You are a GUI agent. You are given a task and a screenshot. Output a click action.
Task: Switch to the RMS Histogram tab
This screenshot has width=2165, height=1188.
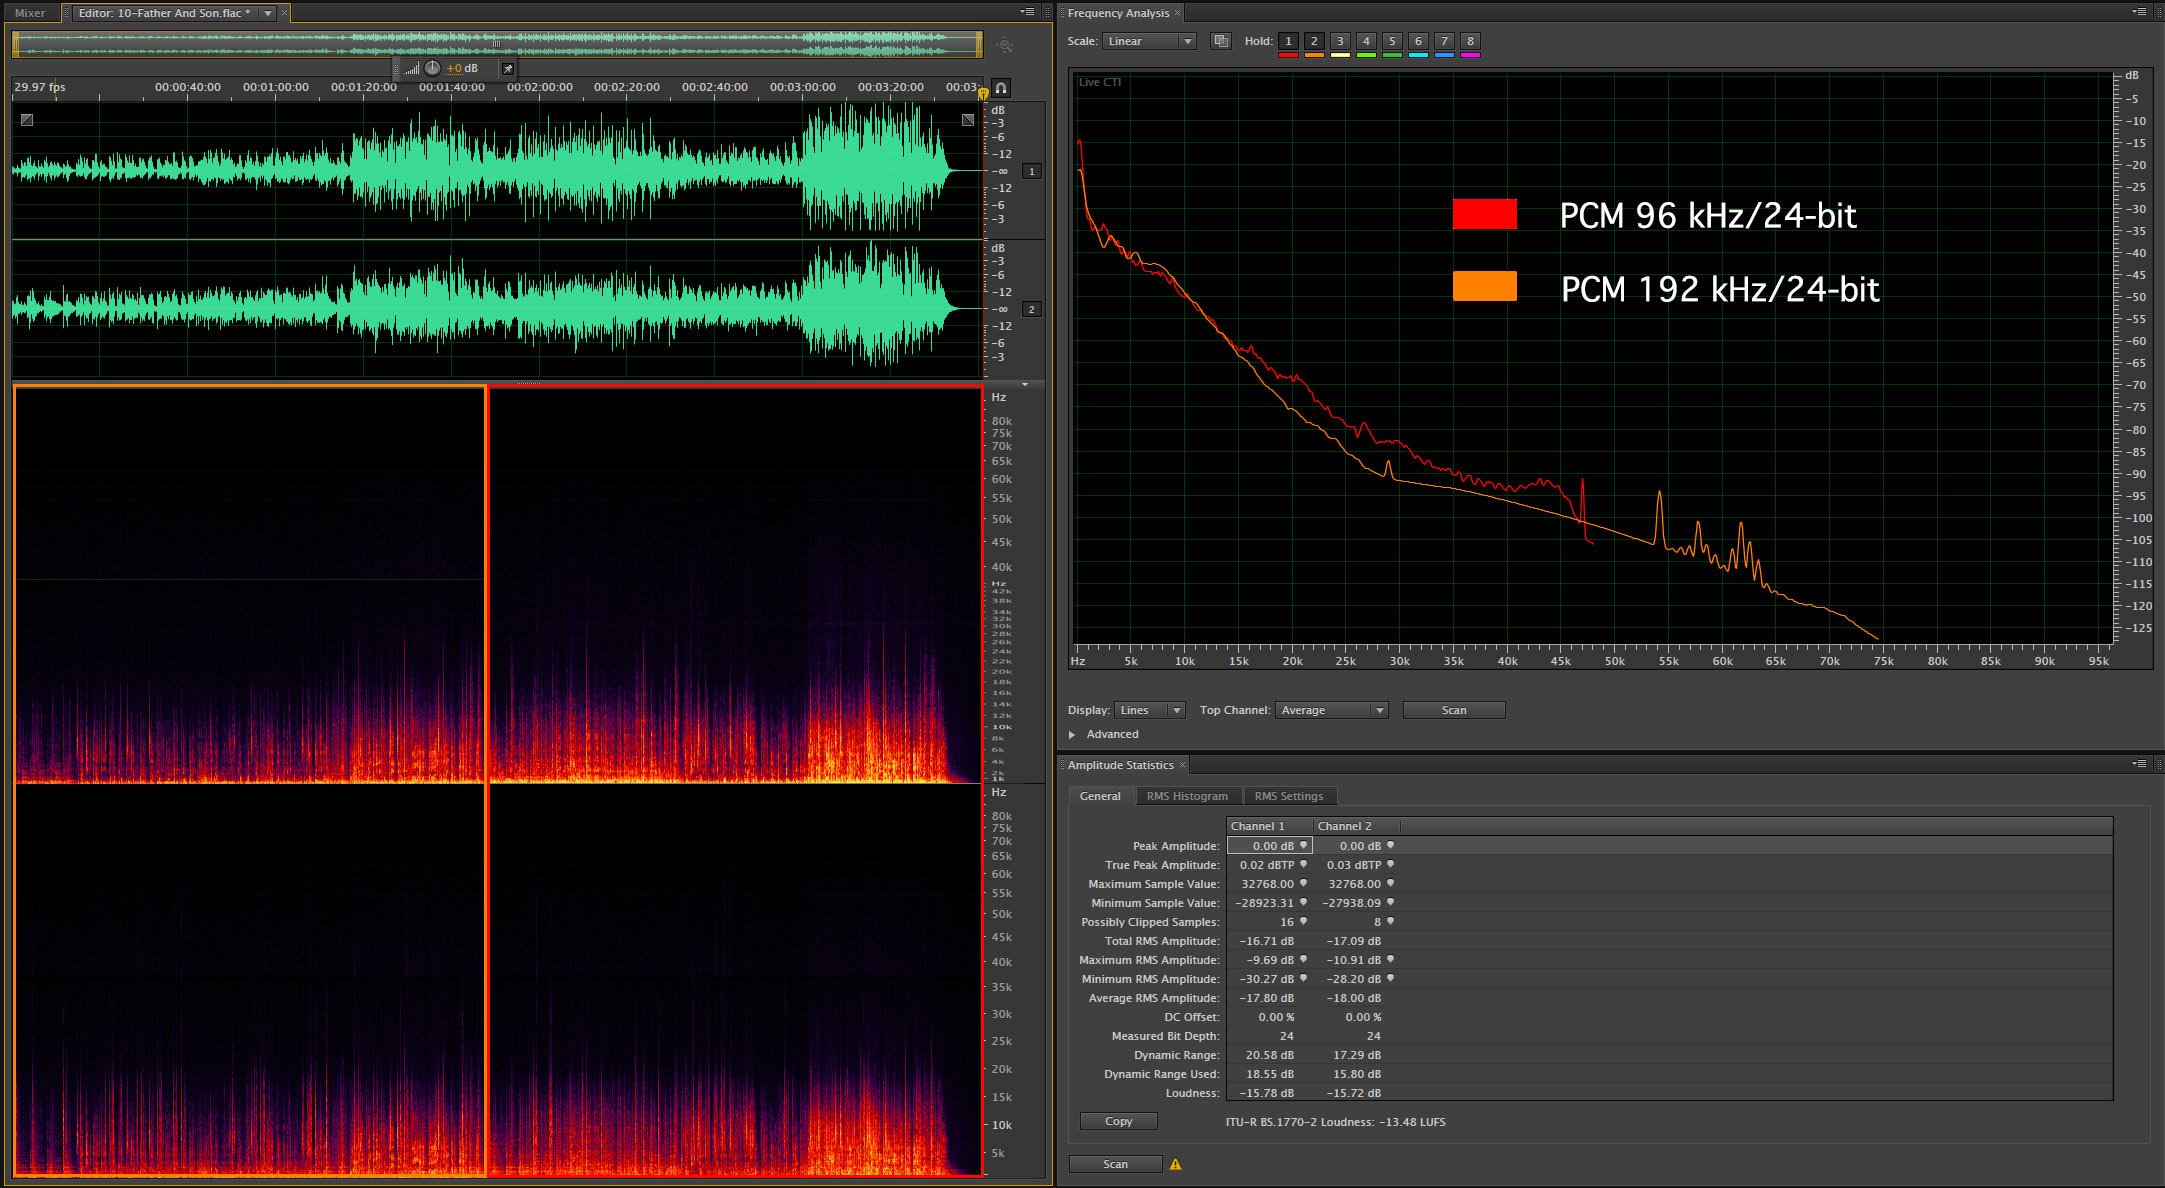1187,796
